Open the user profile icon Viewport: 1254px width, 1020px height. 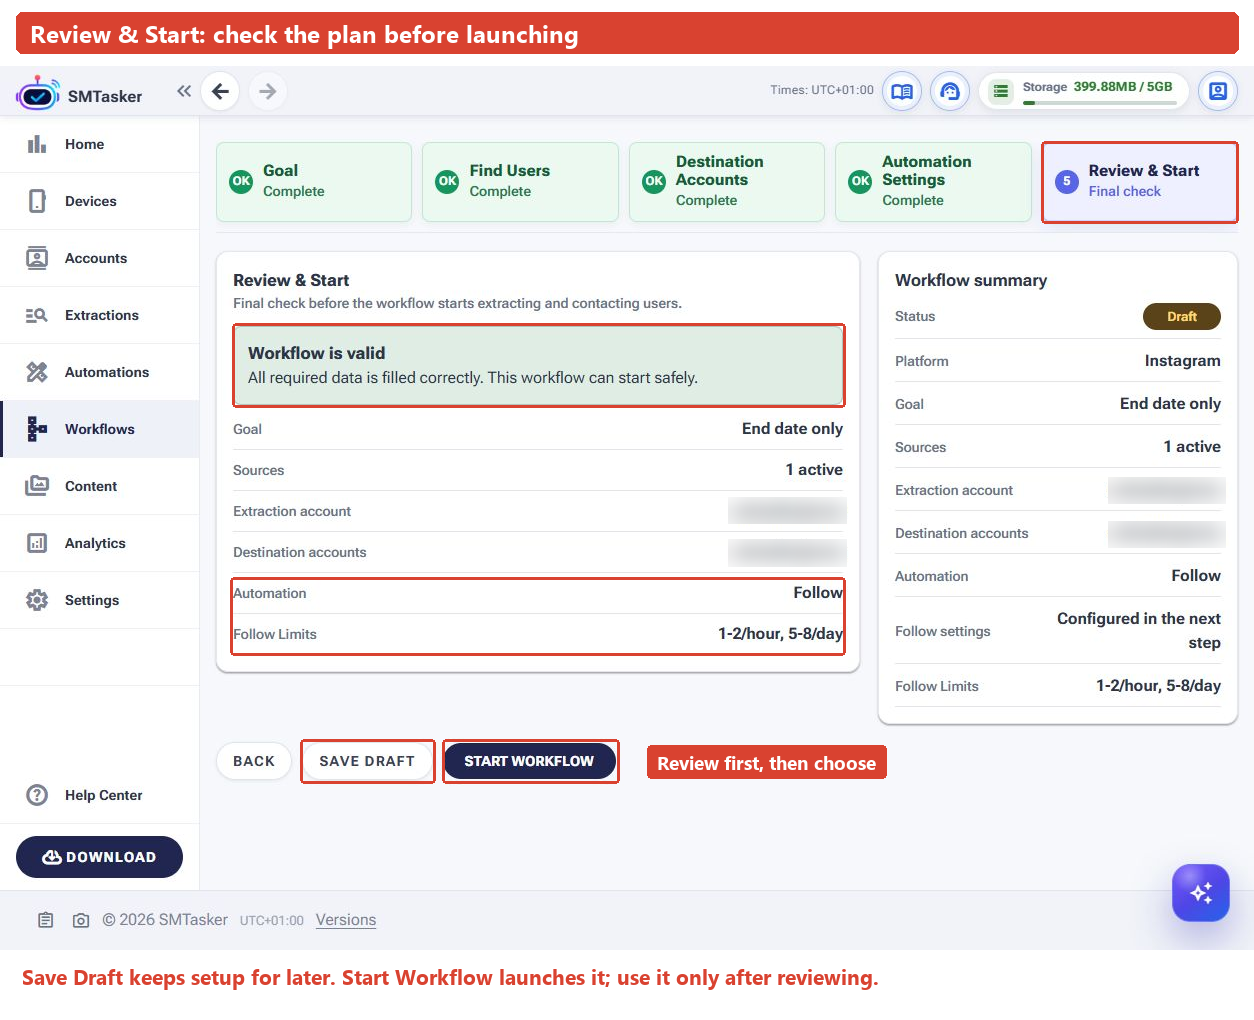(1218, 91)
